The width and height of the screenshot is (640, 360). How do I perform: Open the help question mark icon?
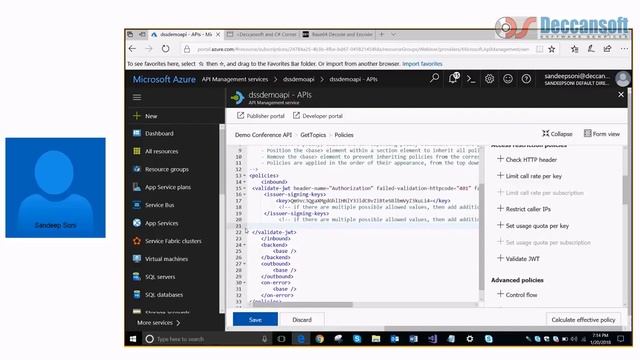526,79
